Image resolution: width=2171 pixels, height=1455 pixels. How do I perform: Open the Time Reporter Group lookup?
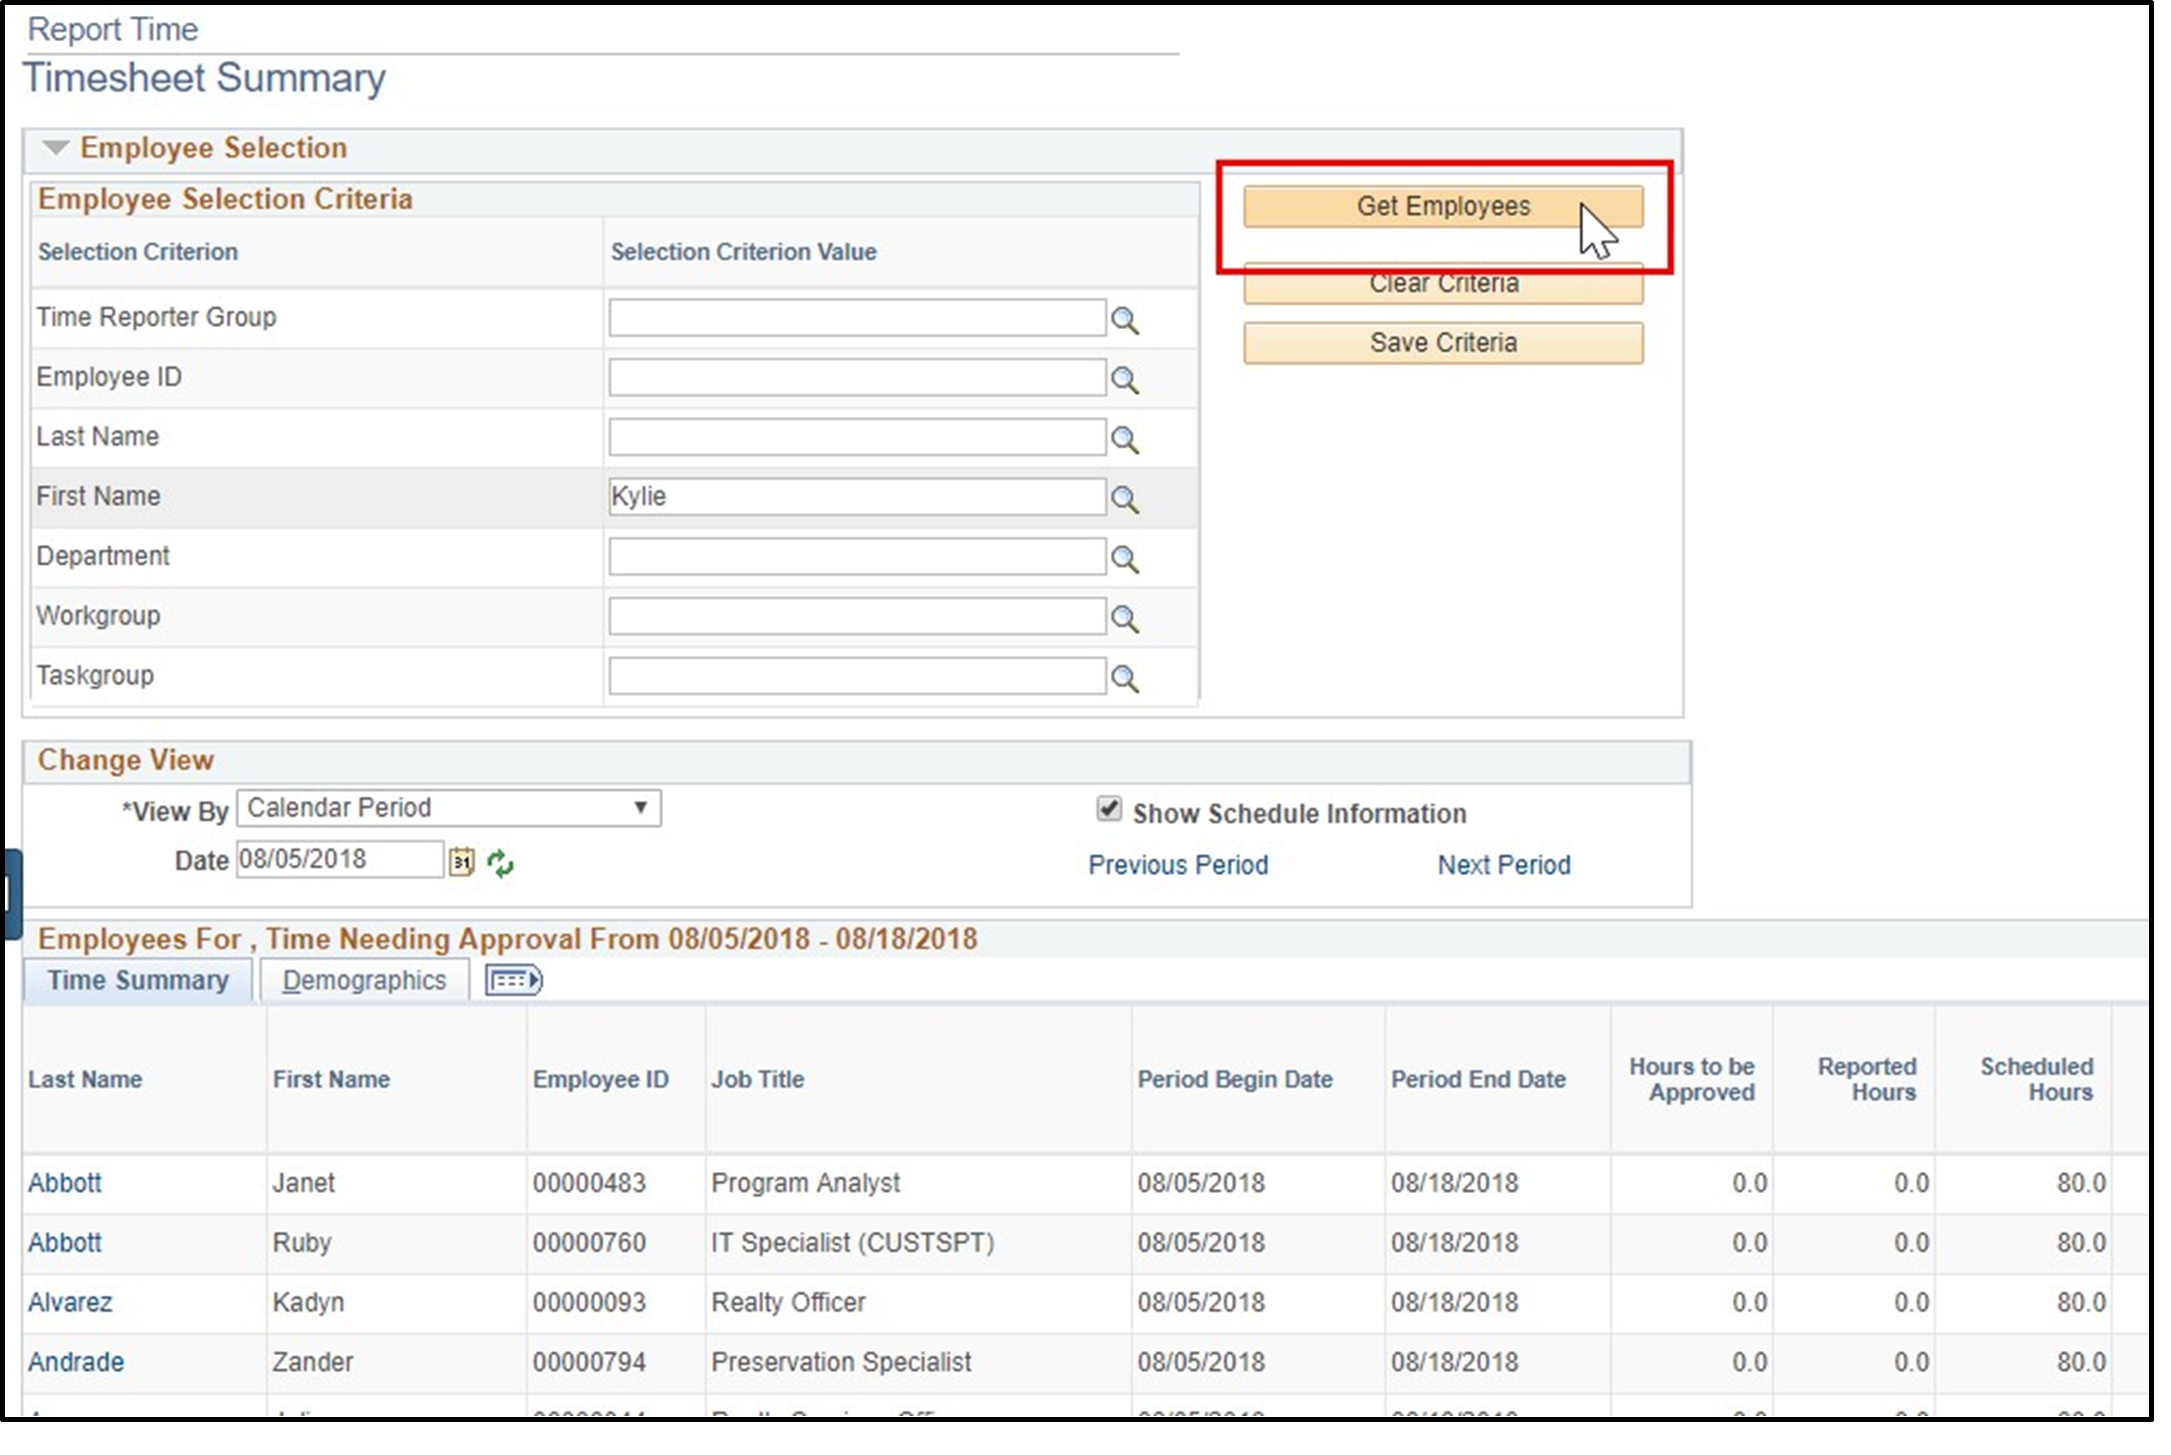pyautogui.click(x=1128, y=318)
